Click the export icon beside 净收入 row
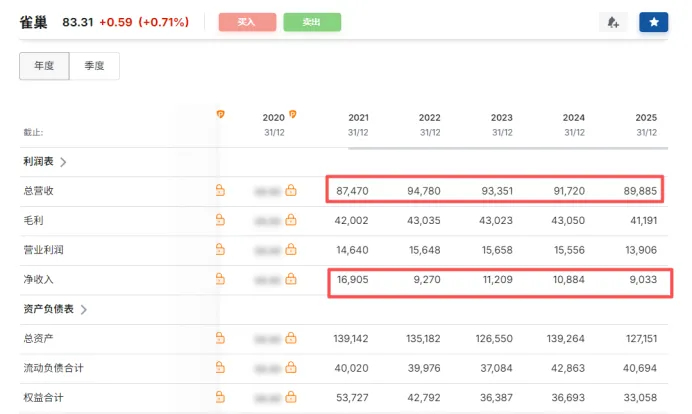The image size is (692, 414). [220, 280]
